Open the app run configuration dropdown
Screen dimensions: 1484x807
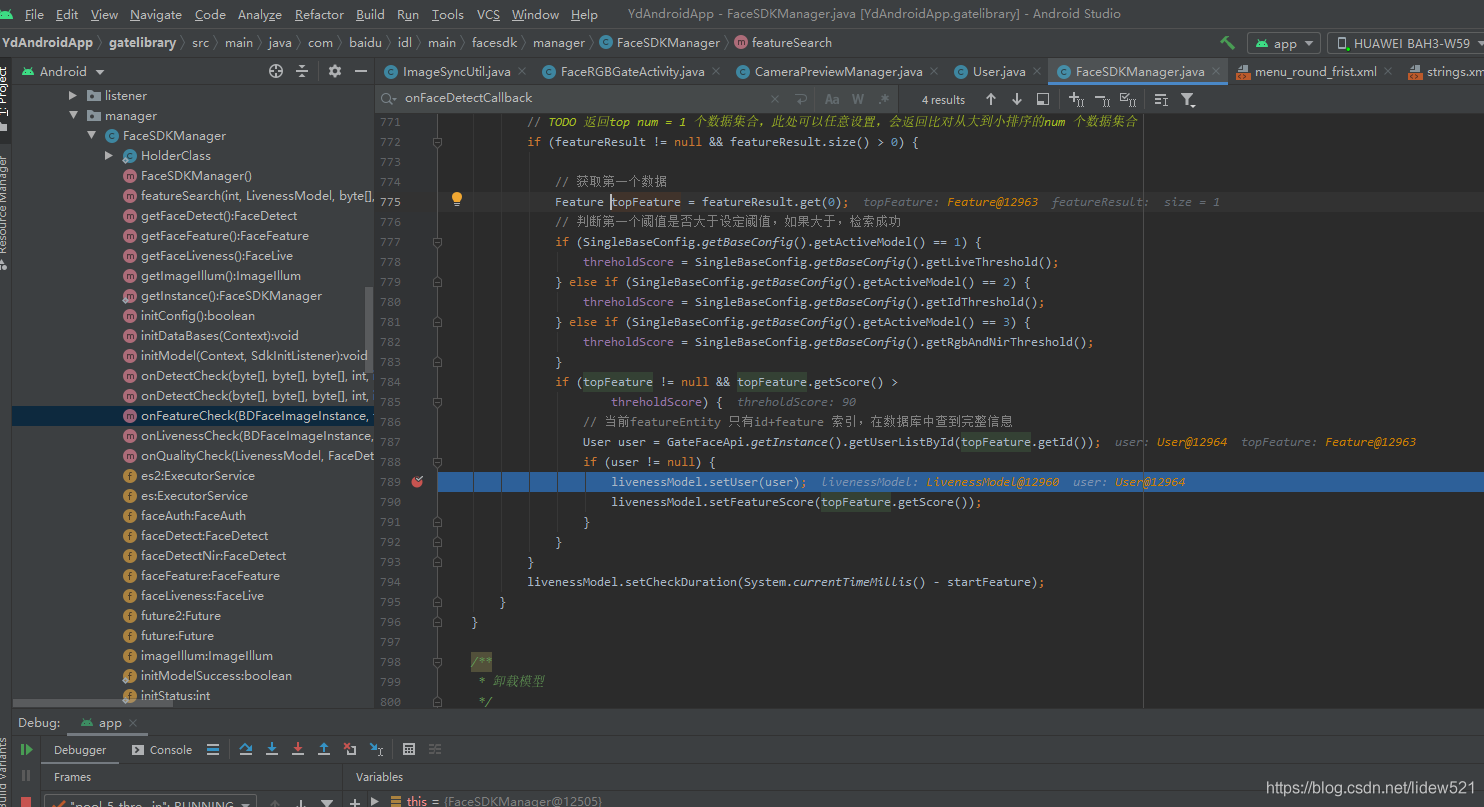[1284, 43]
